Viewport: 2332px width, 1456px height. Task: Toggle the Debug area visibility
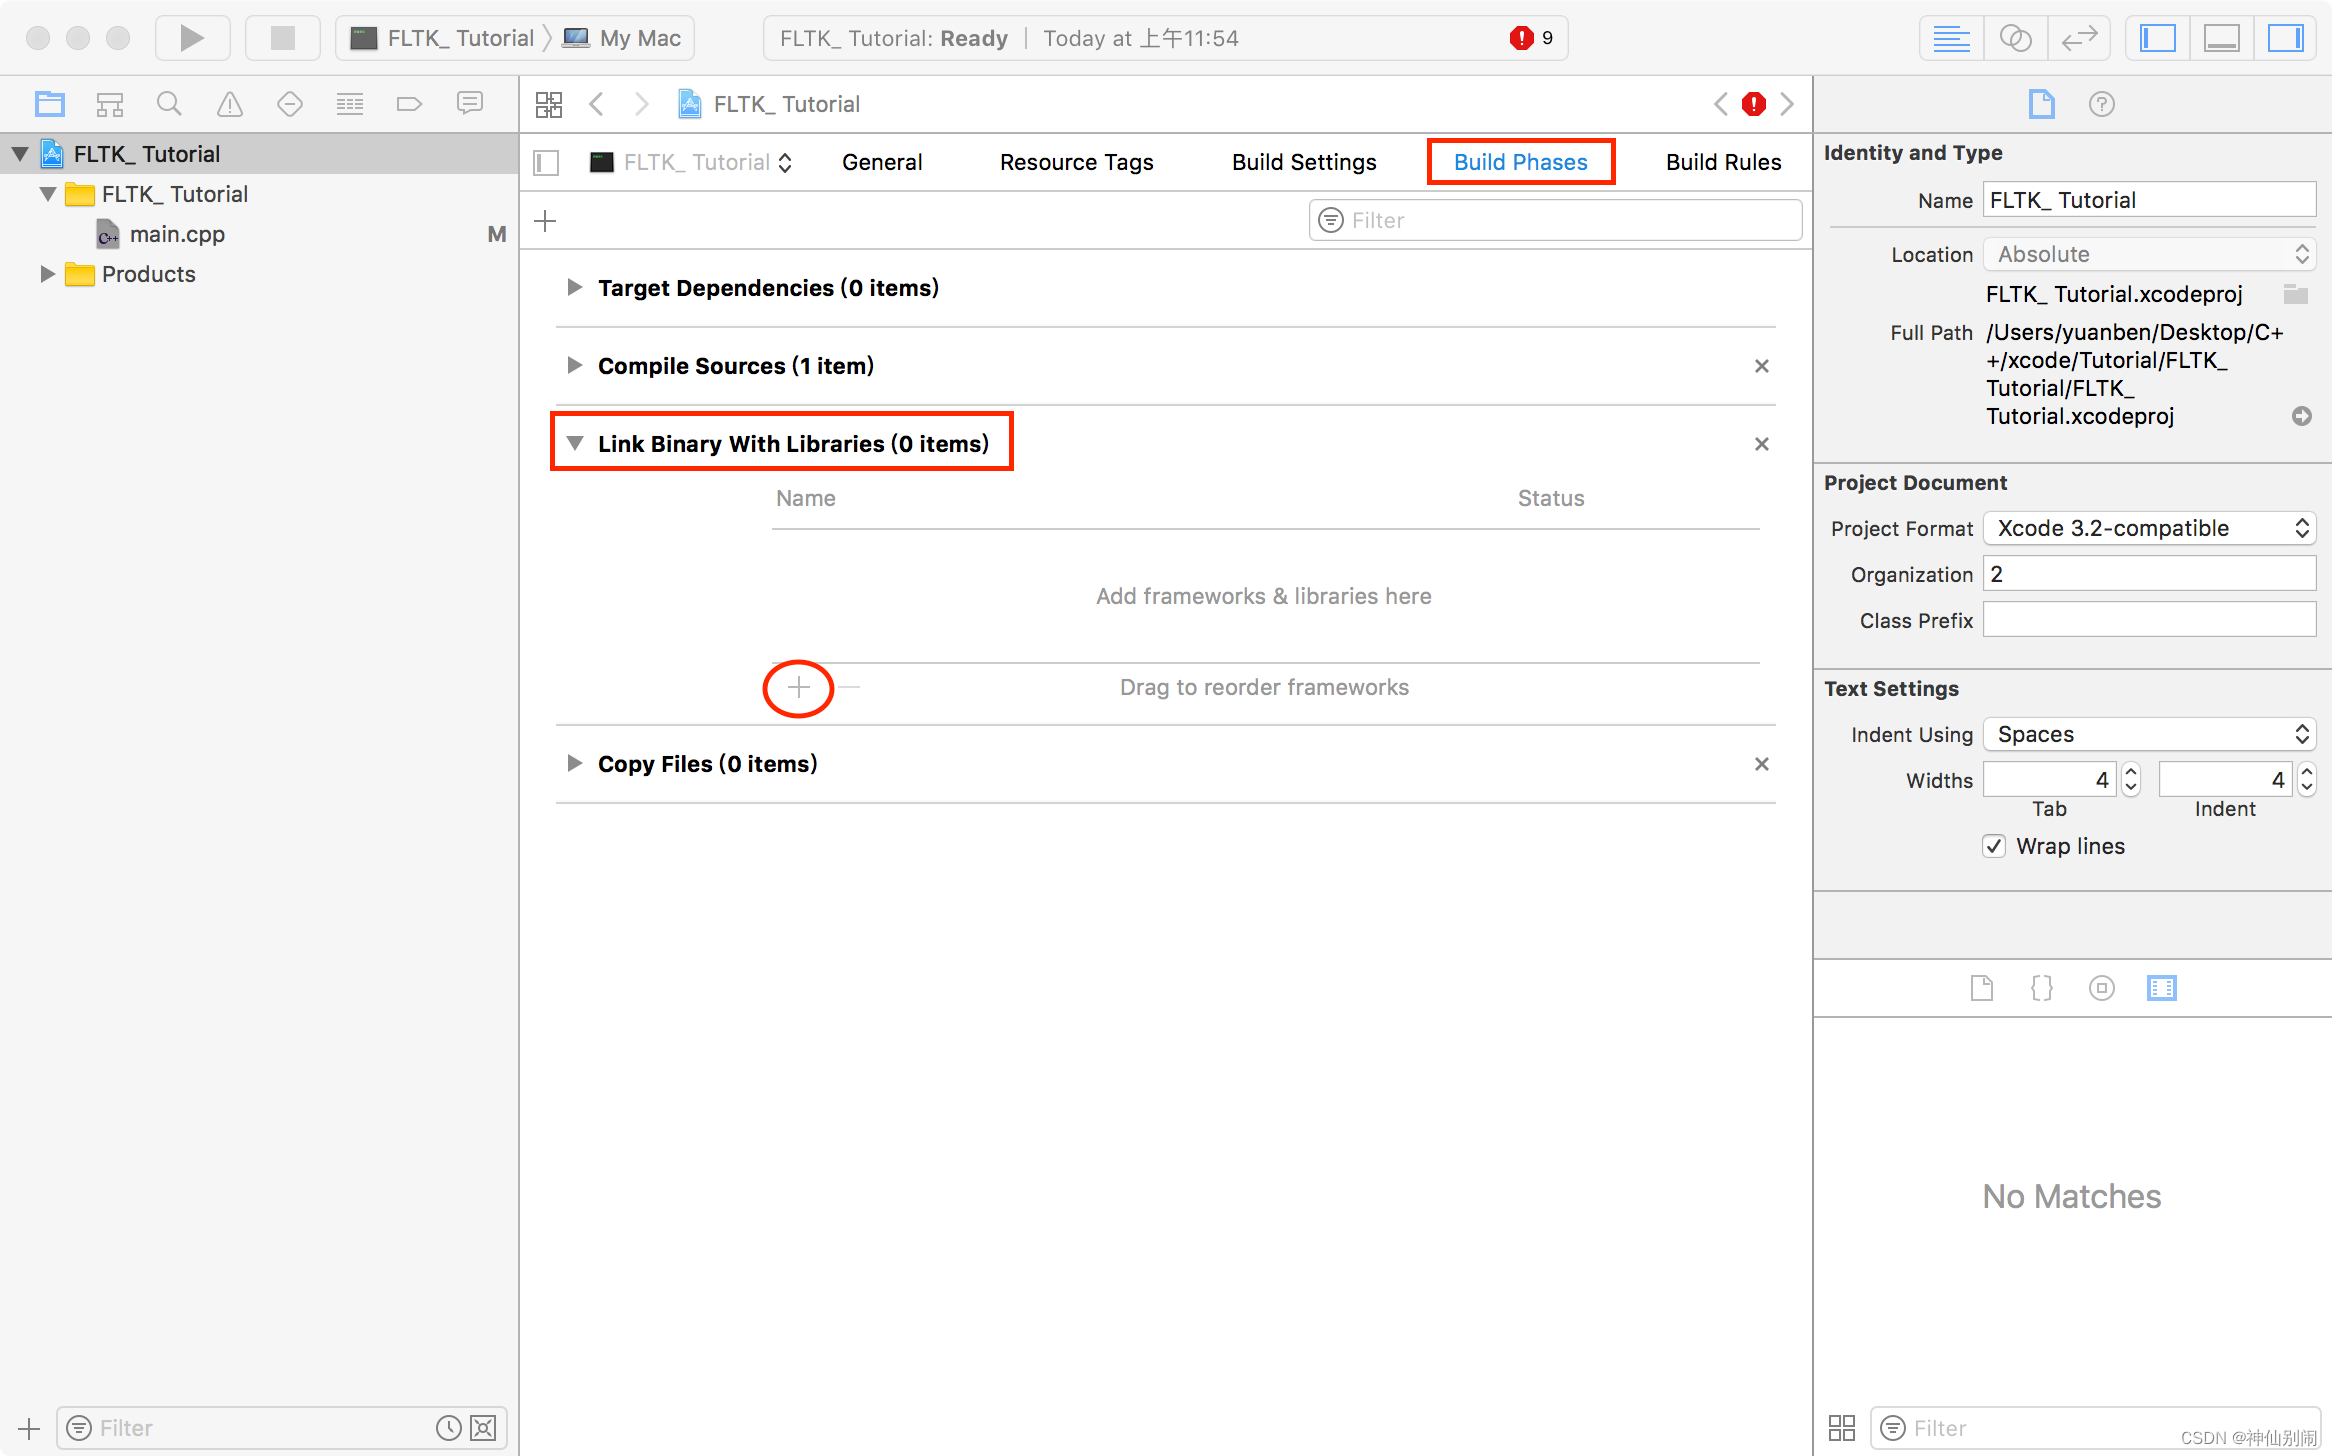point(2222,38)
